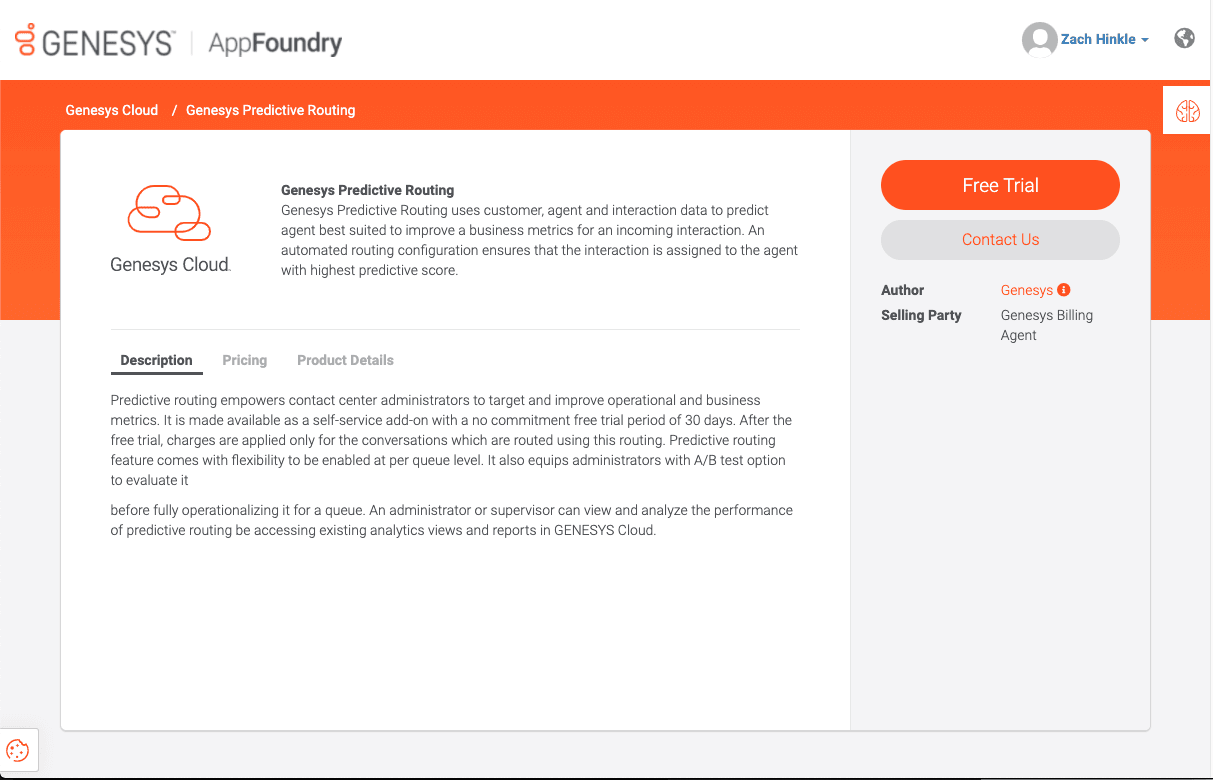The width and height of the screenshot is (1213, 780).
Task: Click the Genesys Predictive Routing breadcrumb
Action: click(x=270, y=110)
